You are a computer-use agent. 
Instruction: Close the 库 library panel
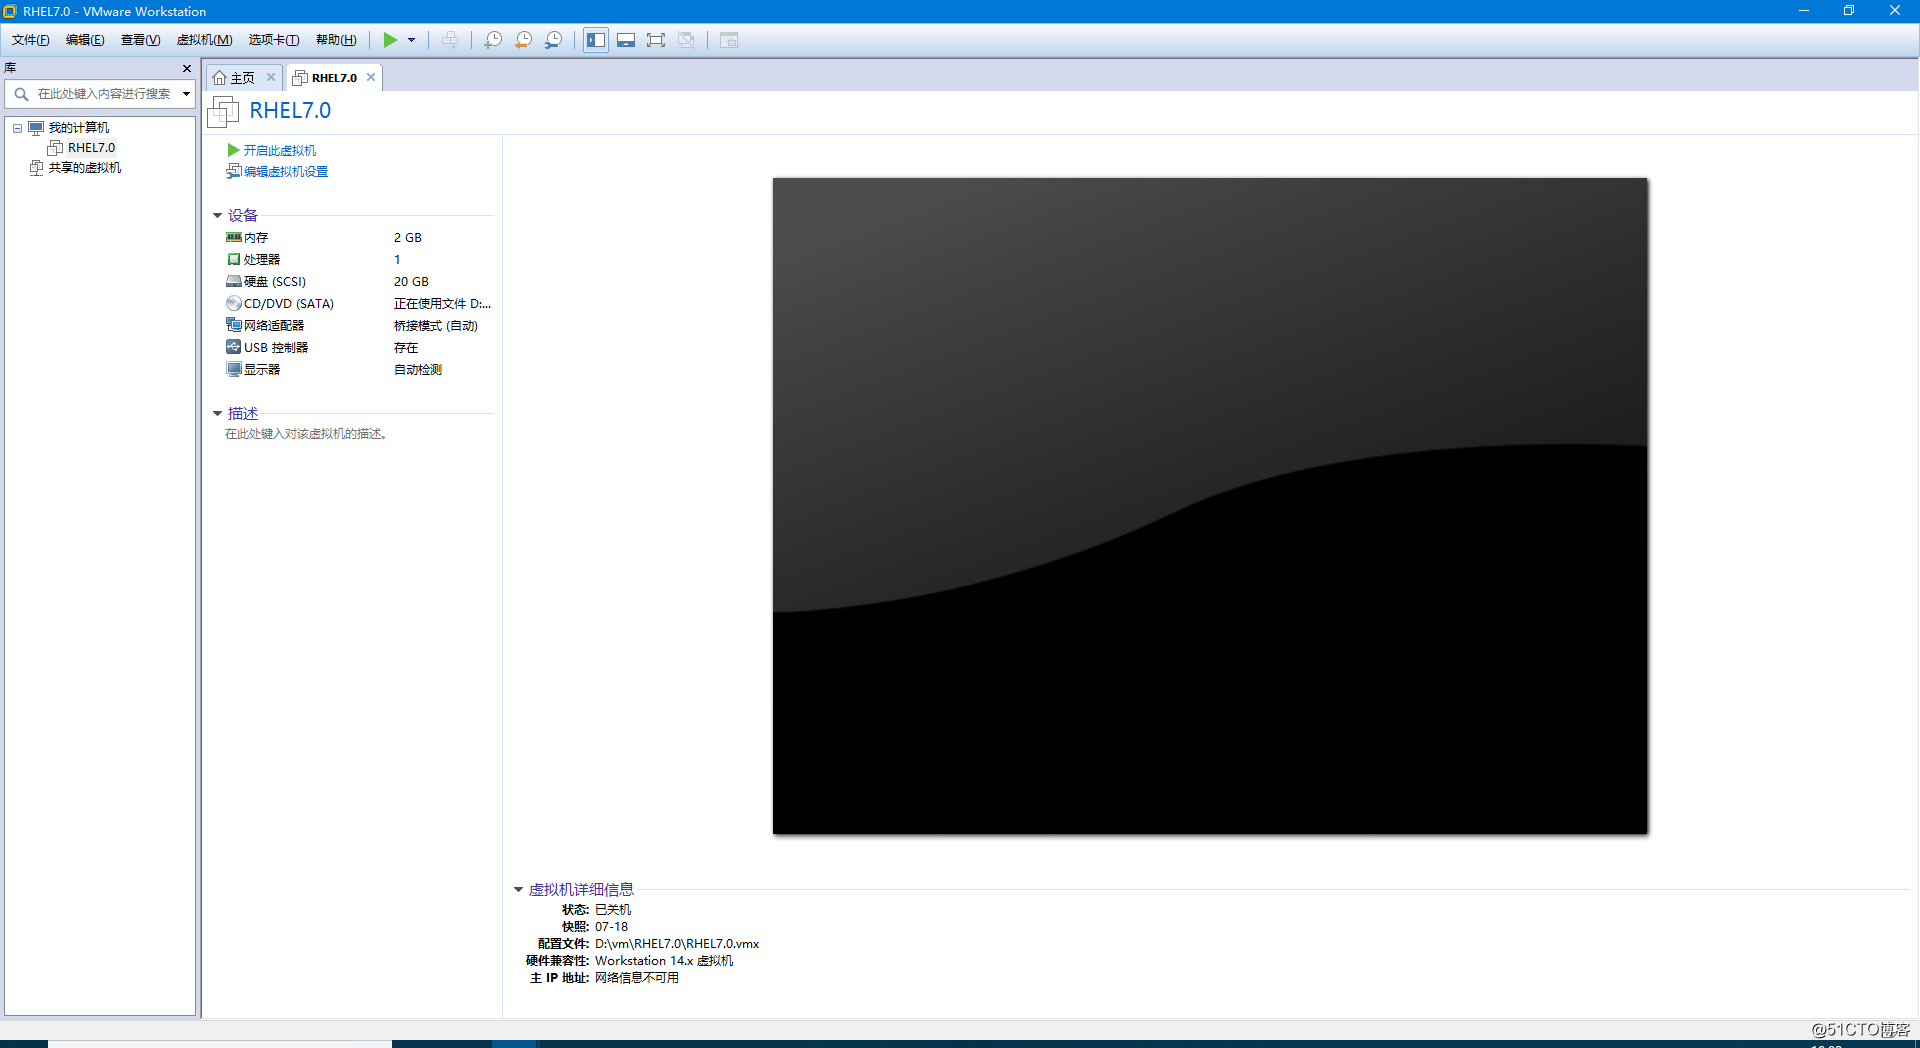coord(187,68)
